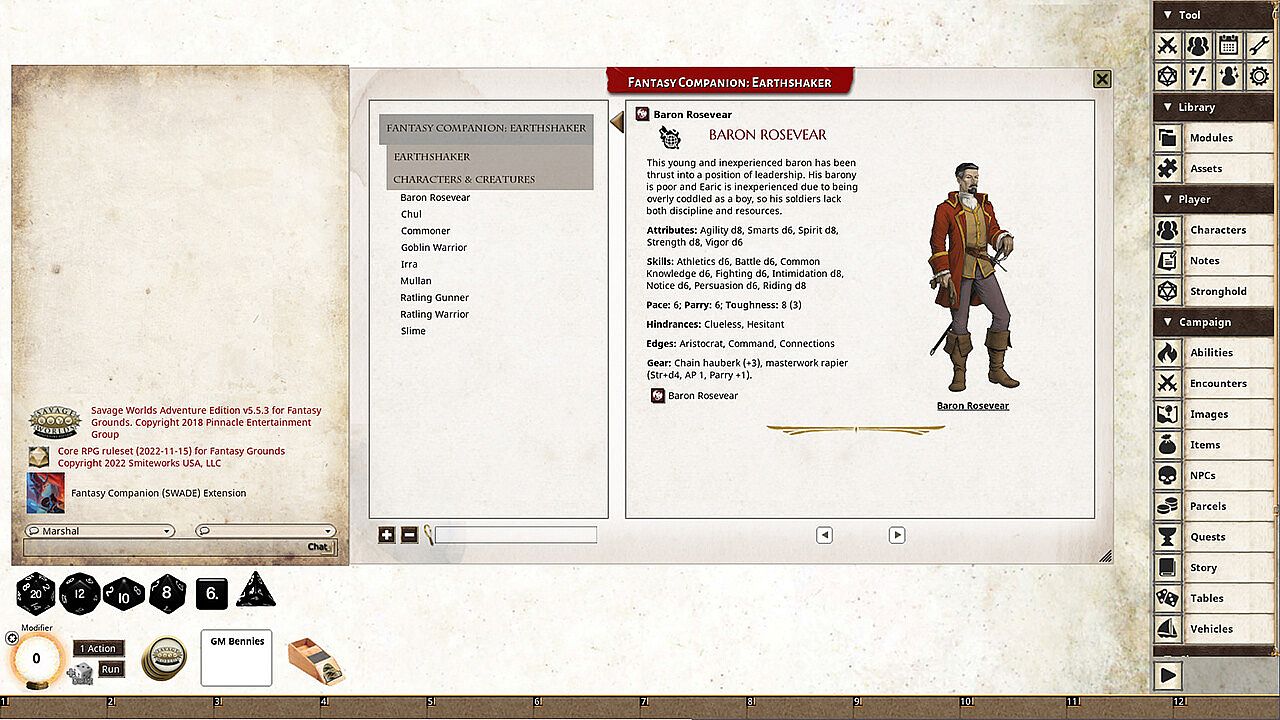Open the party sheet tool icon in Tool section
The height and width of the screenshot is (720, 1280).
[x=1198, y=45]
